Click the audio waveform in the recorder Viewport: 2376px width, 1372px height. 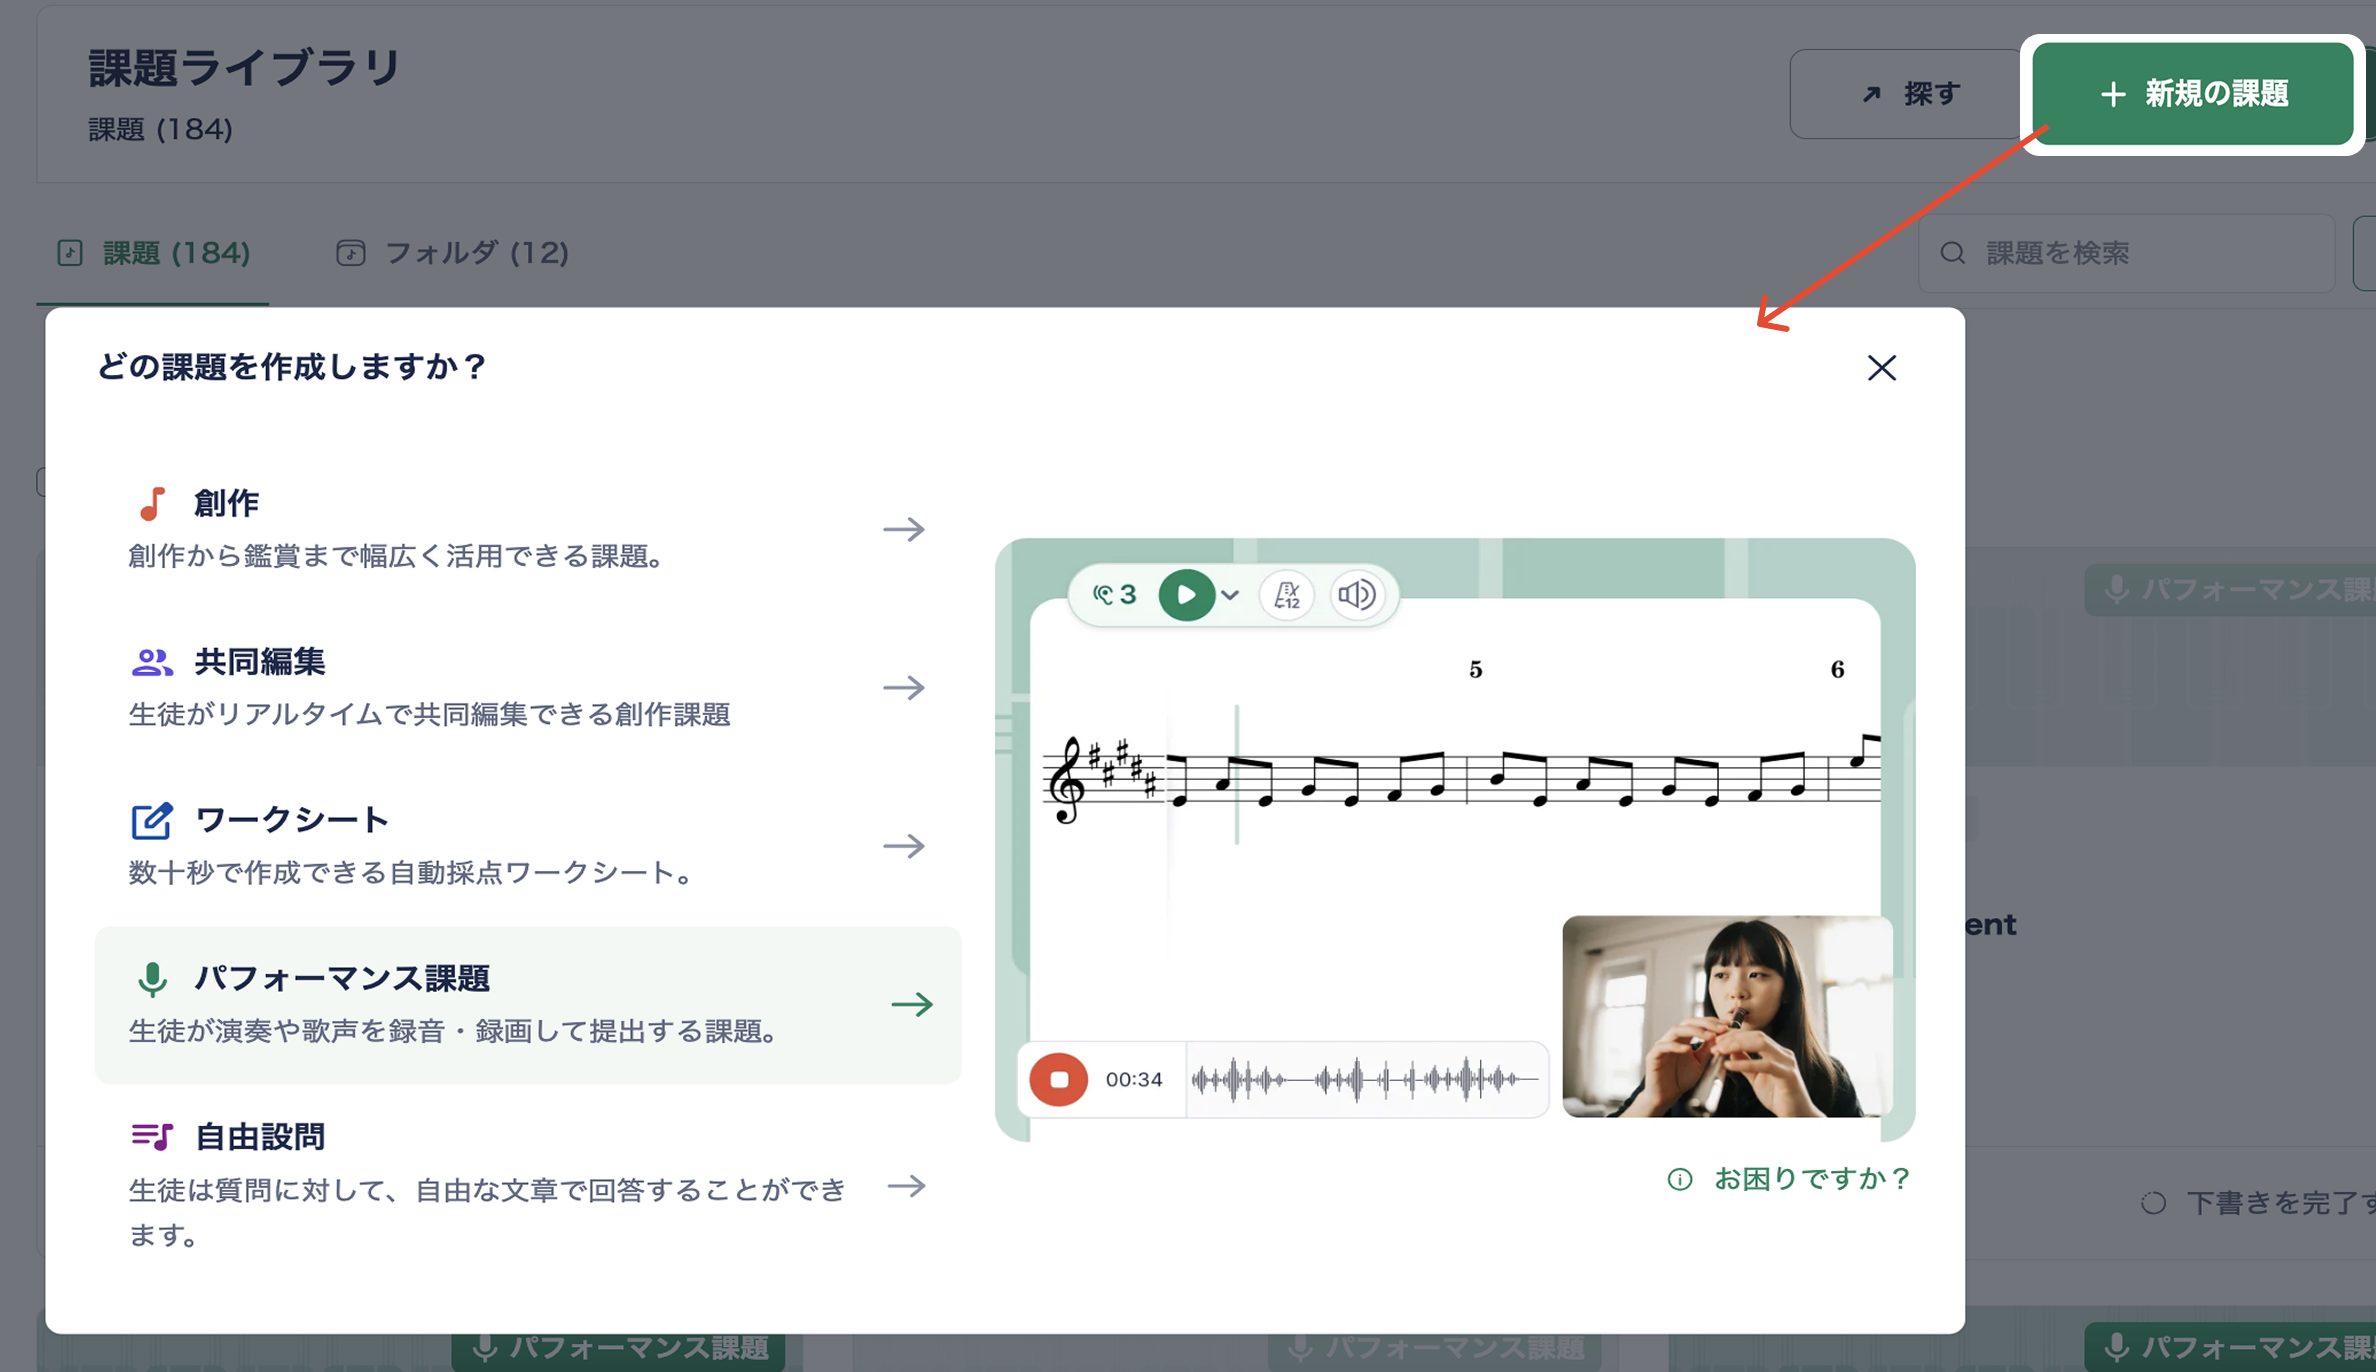tap(1365, 1079)
